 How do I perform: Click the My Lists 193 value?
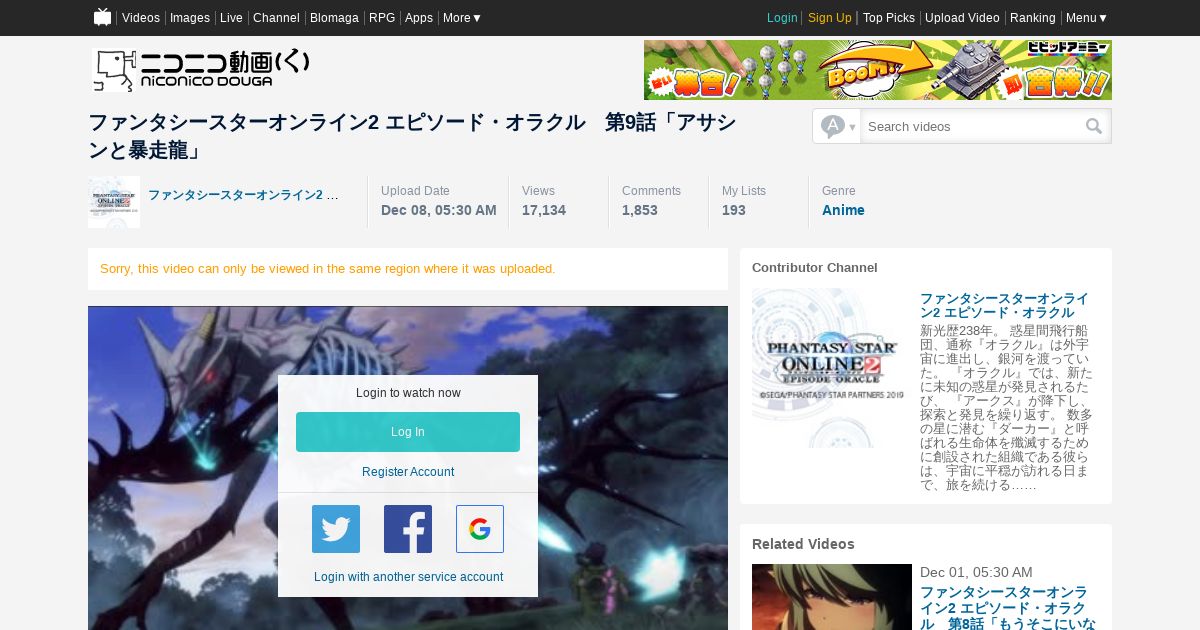[734, 210]
